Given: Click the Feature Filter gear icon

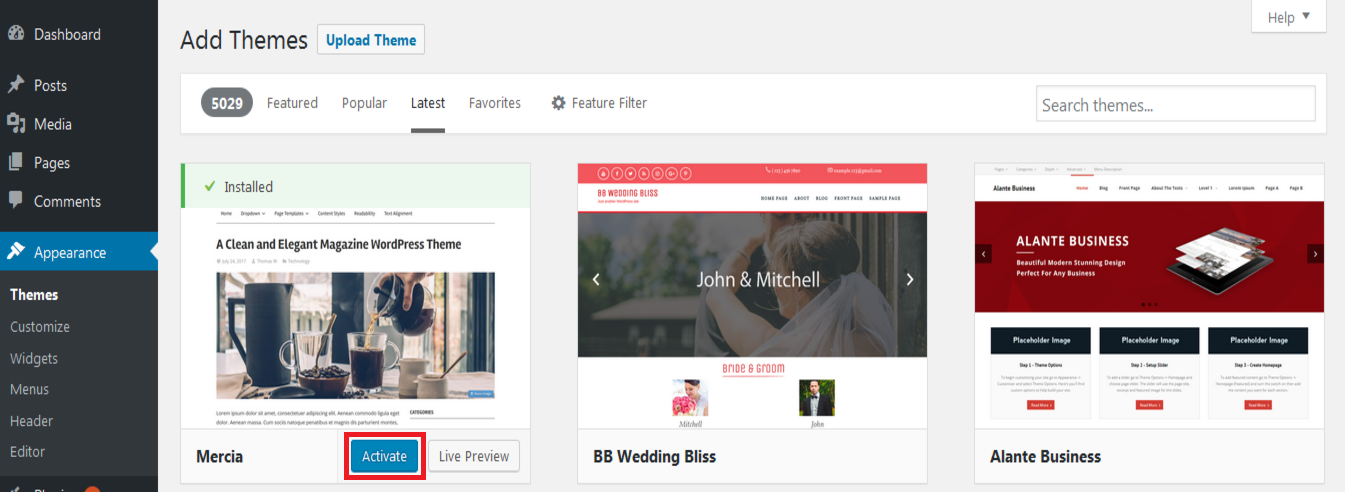Looking at the screenshot, I should 559,103.
